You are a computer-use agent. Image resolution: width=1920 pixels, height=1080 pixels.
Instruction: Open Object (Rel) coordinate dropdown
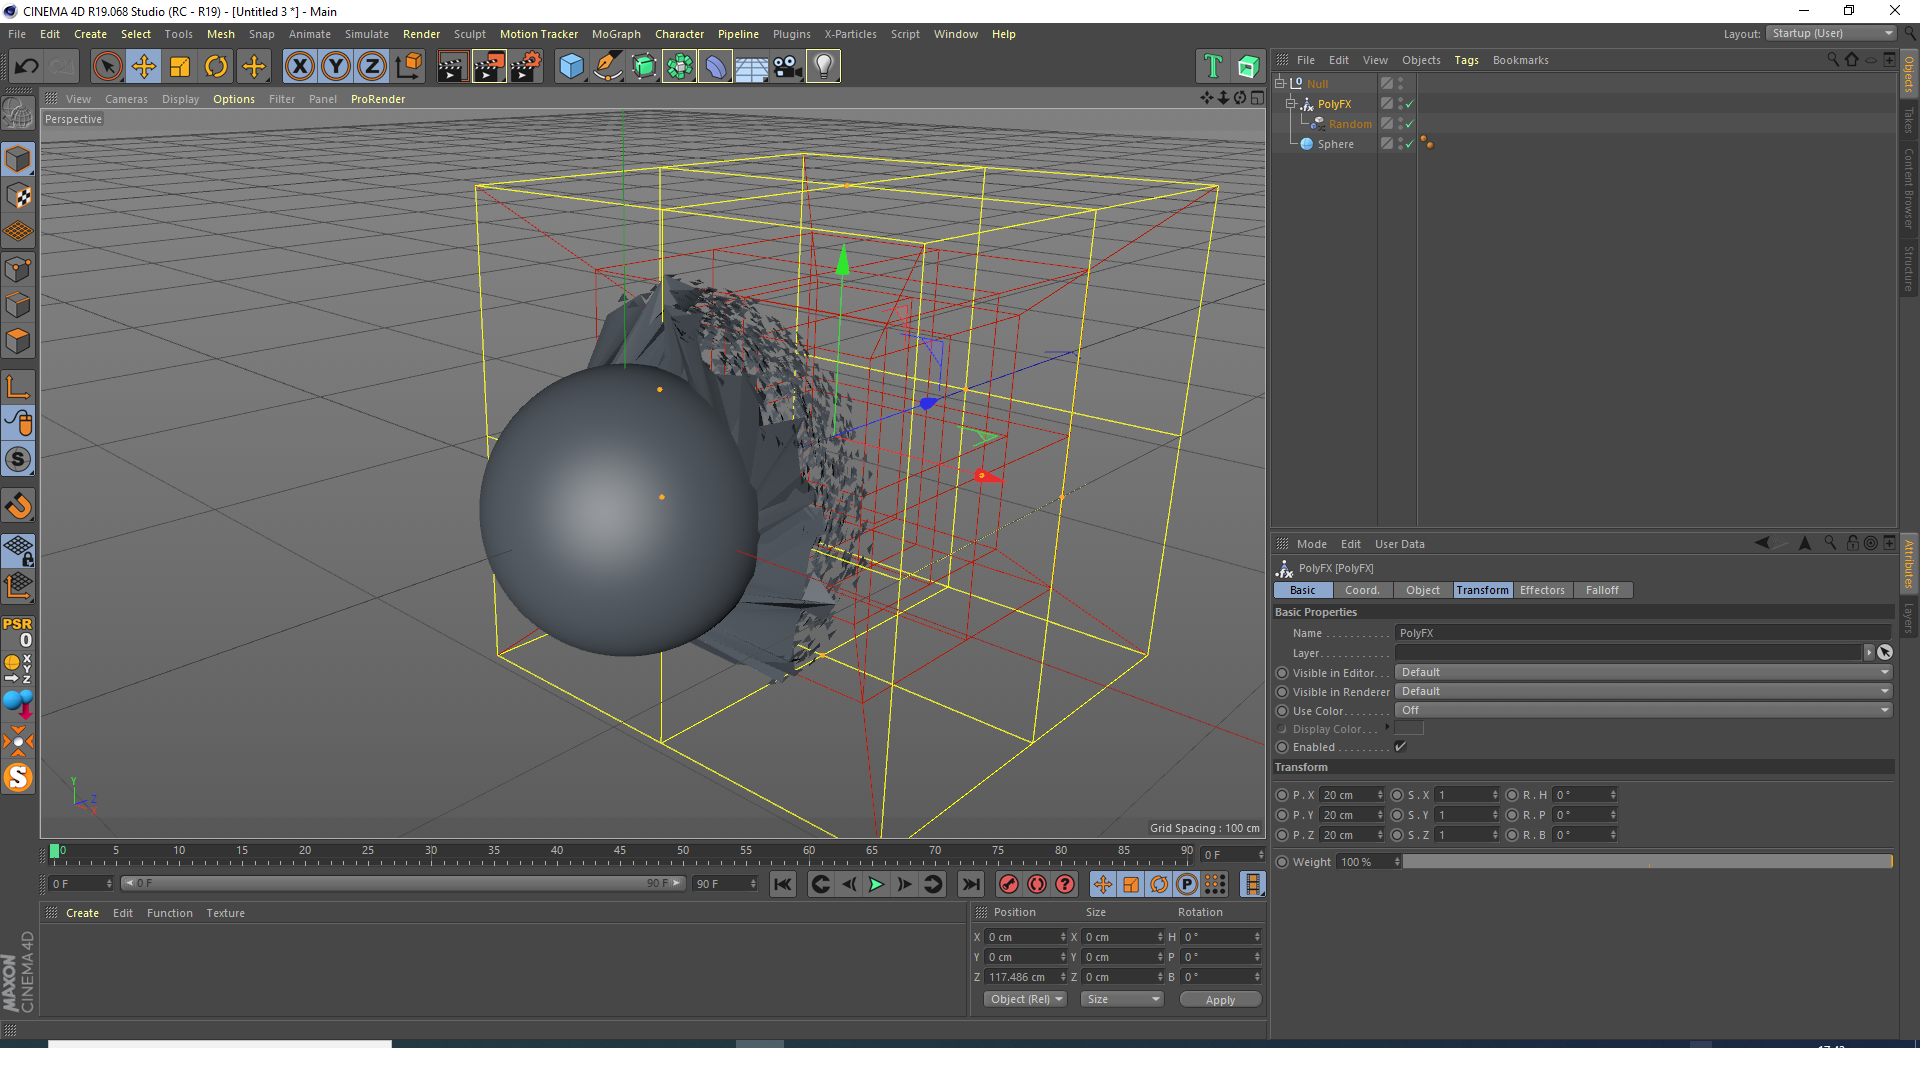point(1026,999)
